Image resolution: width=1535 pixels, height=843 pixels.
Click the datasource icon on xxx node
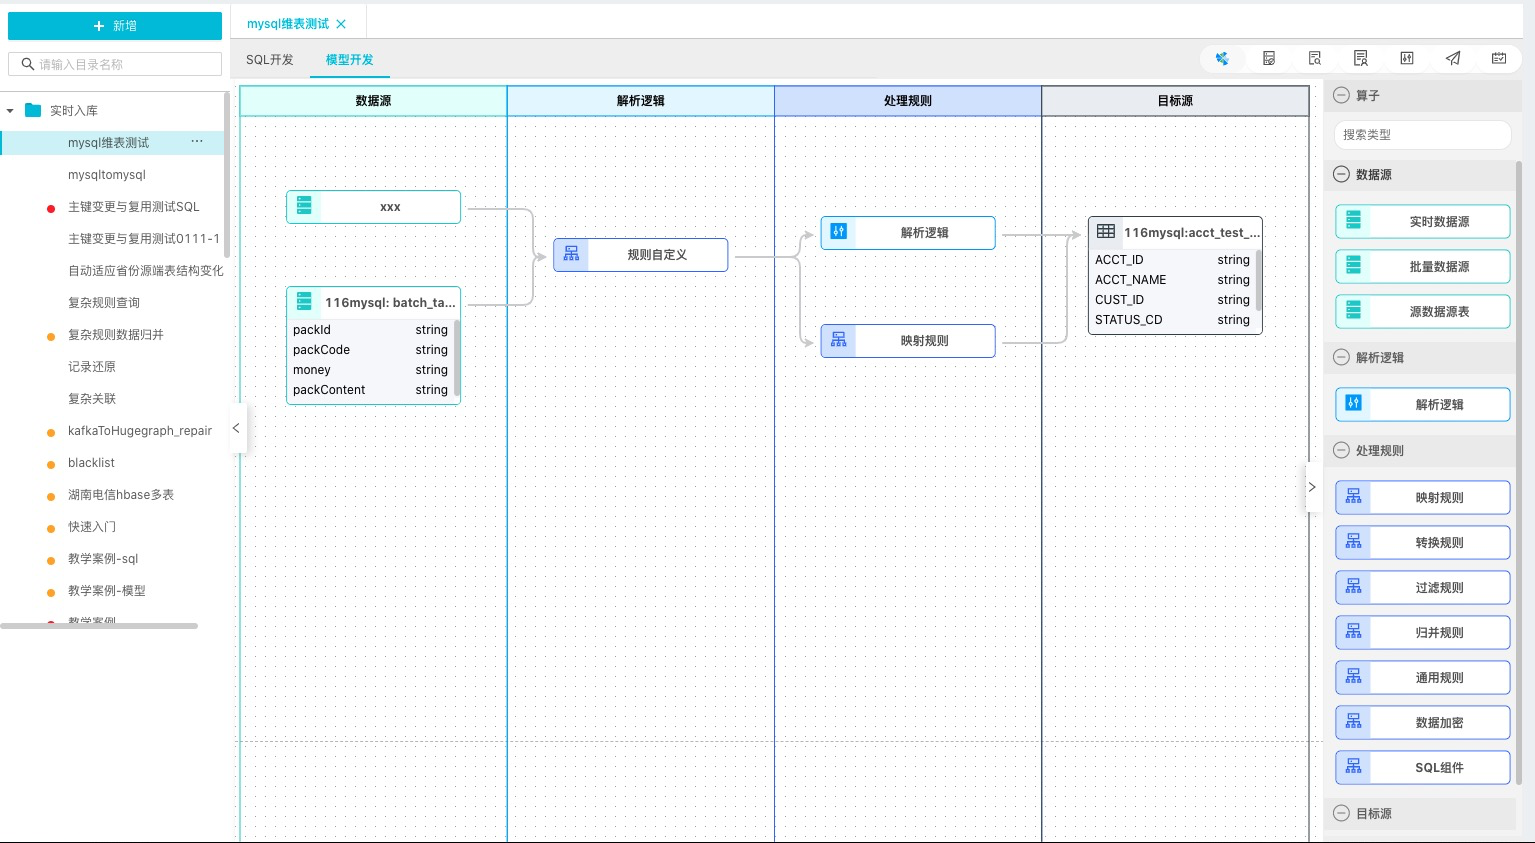pyautogui.click(x=304, y=206)
